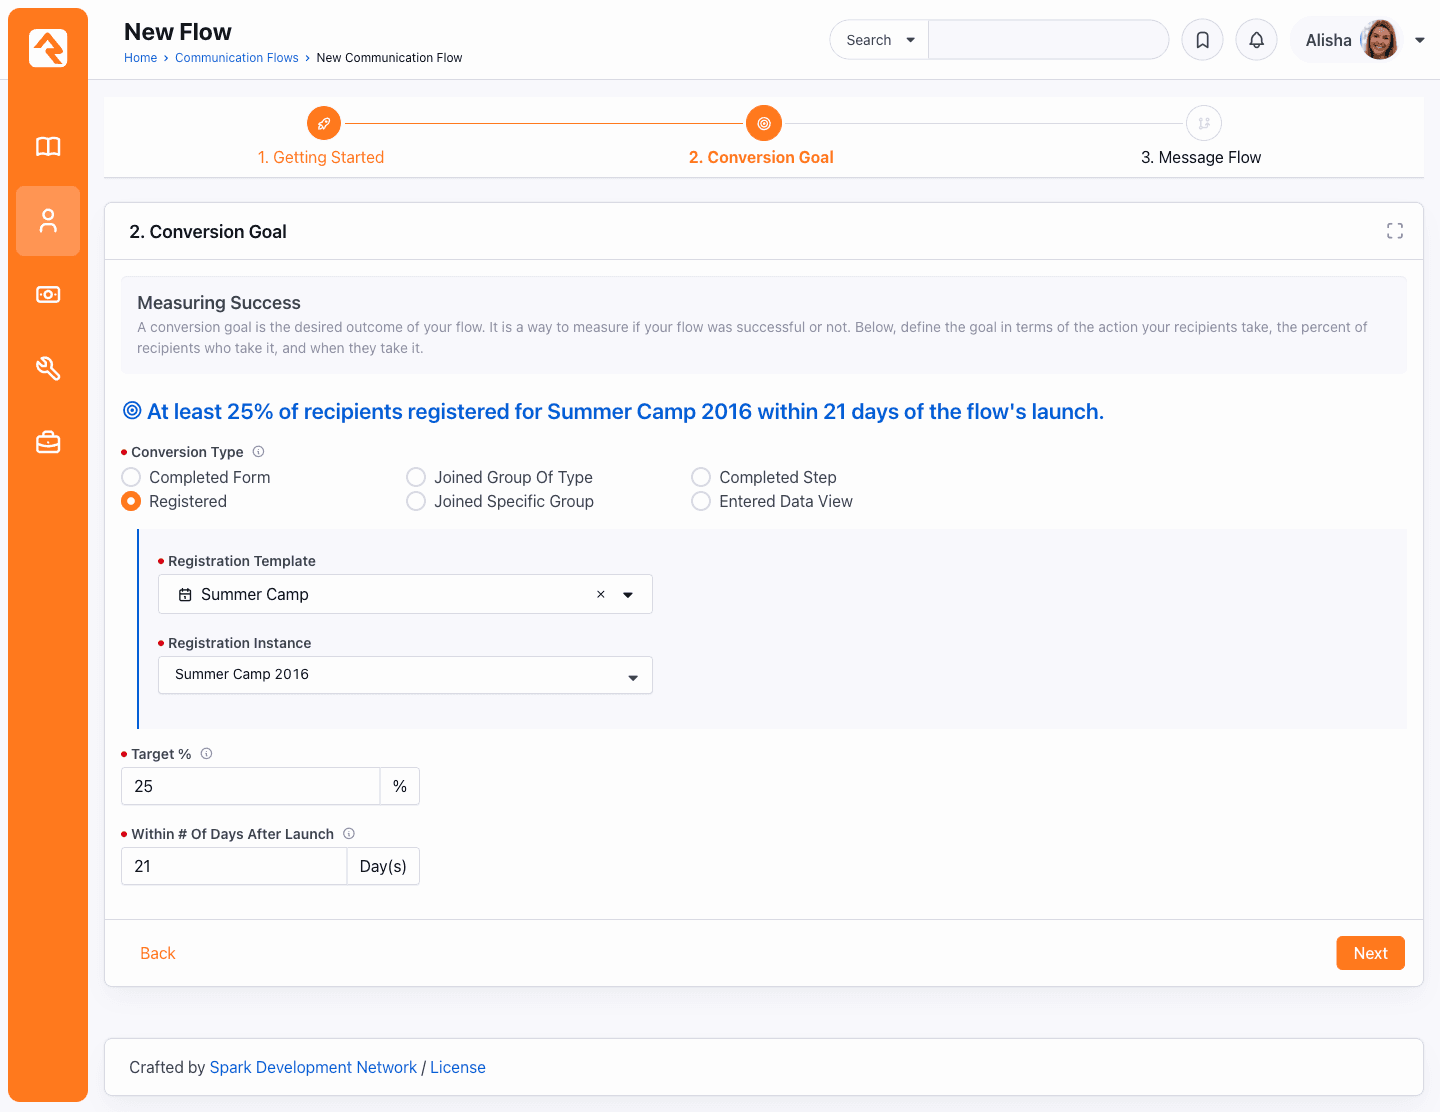1440x1112 pixels.
Task: Select the wrench tools icon in the sidebar
Action: click(48, 368)
